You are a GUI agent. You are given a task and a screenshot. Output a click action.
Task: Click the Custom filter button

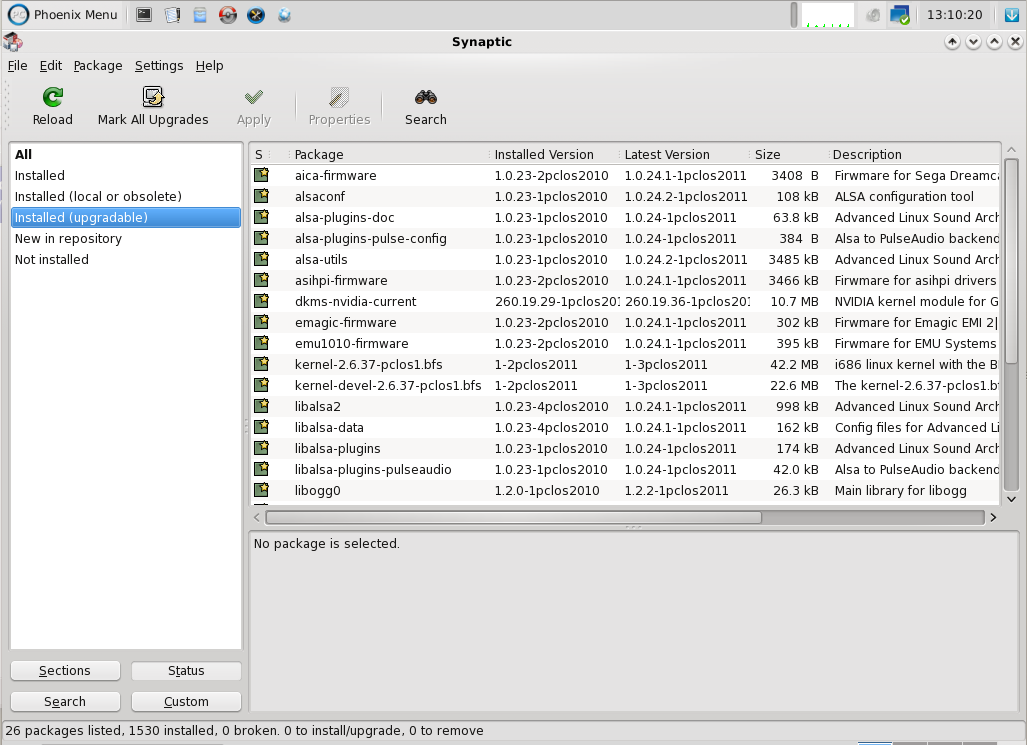click(x=186, y=701)
